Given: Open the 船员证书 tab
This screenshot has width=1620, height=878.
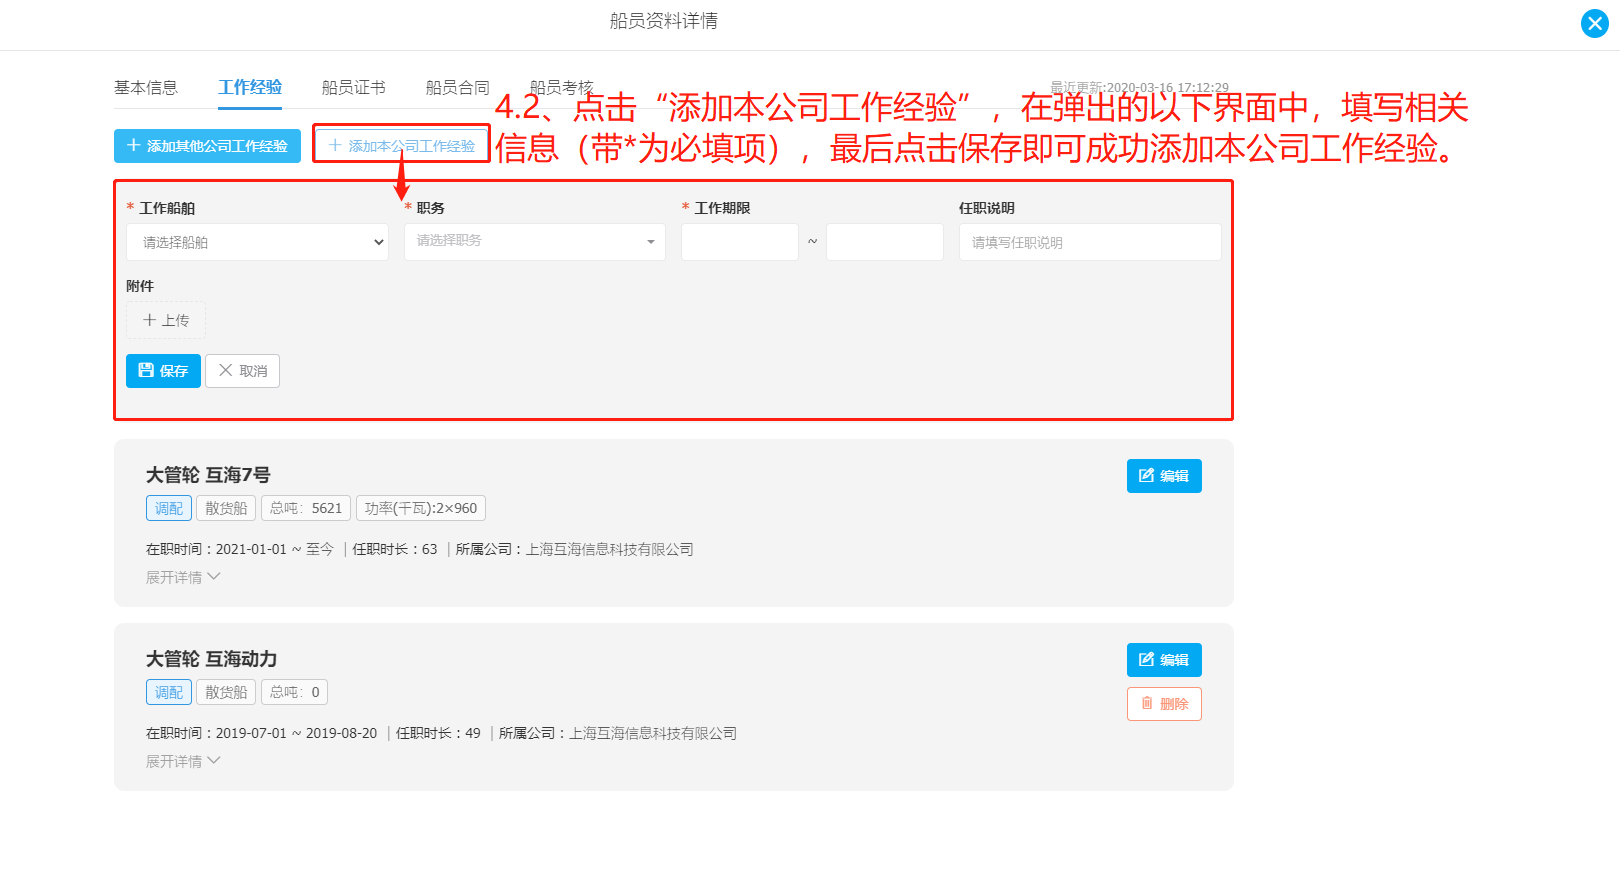Looking at the screenshot, I should pos(354,87).
